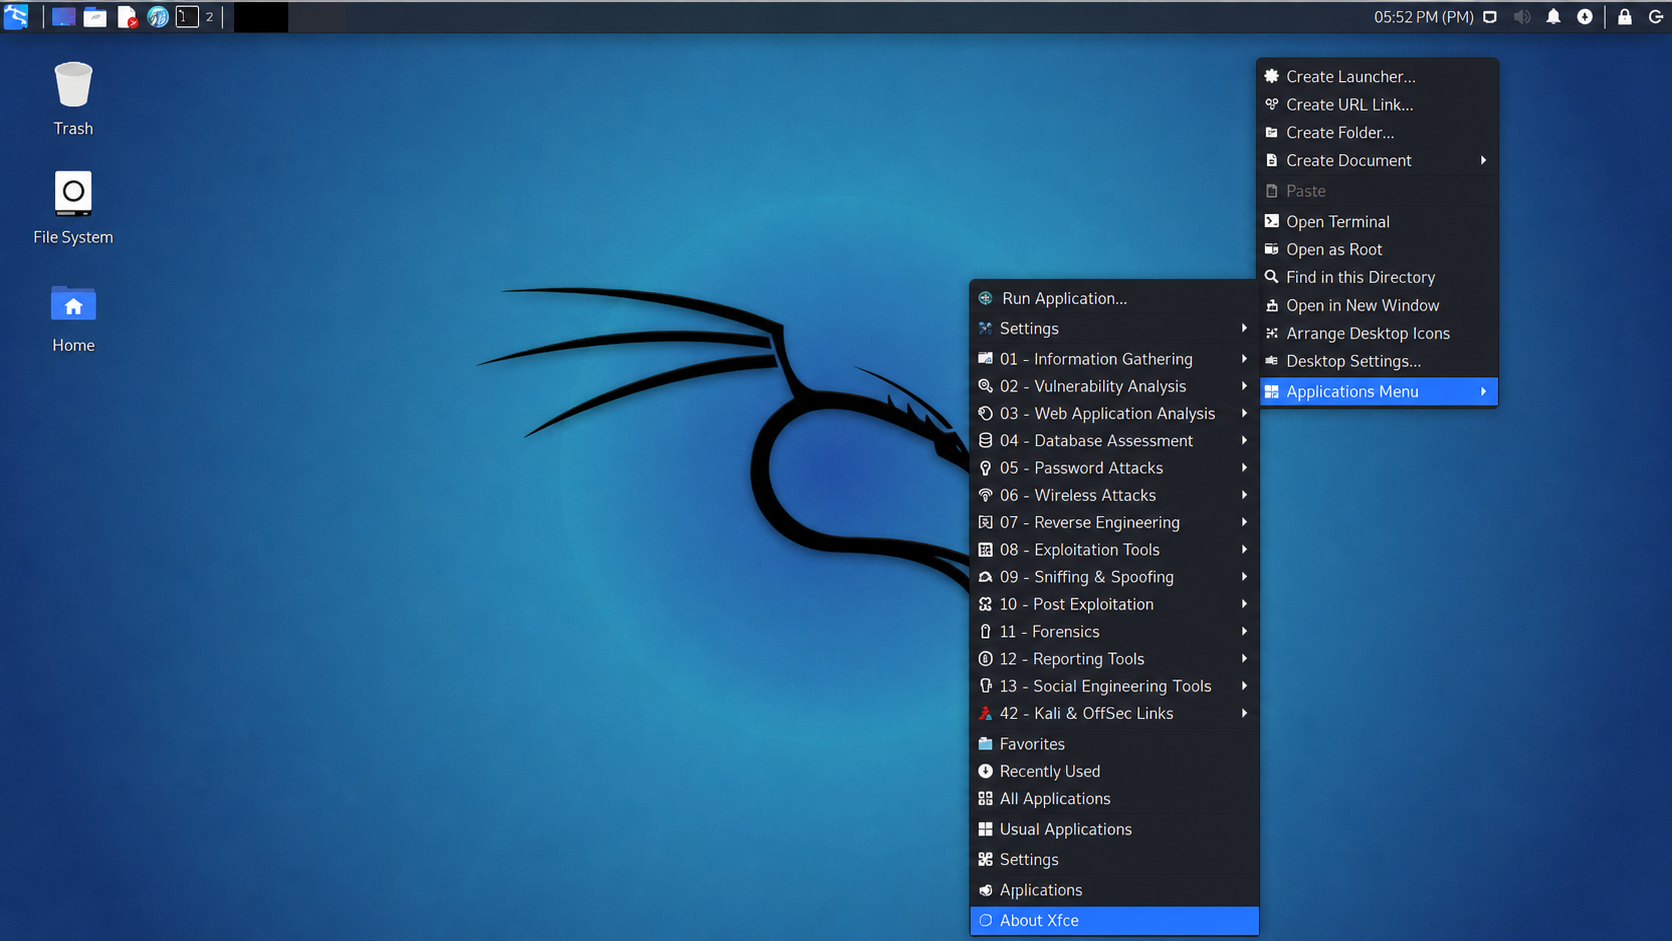The image size is (1672, 941).
Task: Lock the screen with the padlock icon
Action: pos(1625,17)
